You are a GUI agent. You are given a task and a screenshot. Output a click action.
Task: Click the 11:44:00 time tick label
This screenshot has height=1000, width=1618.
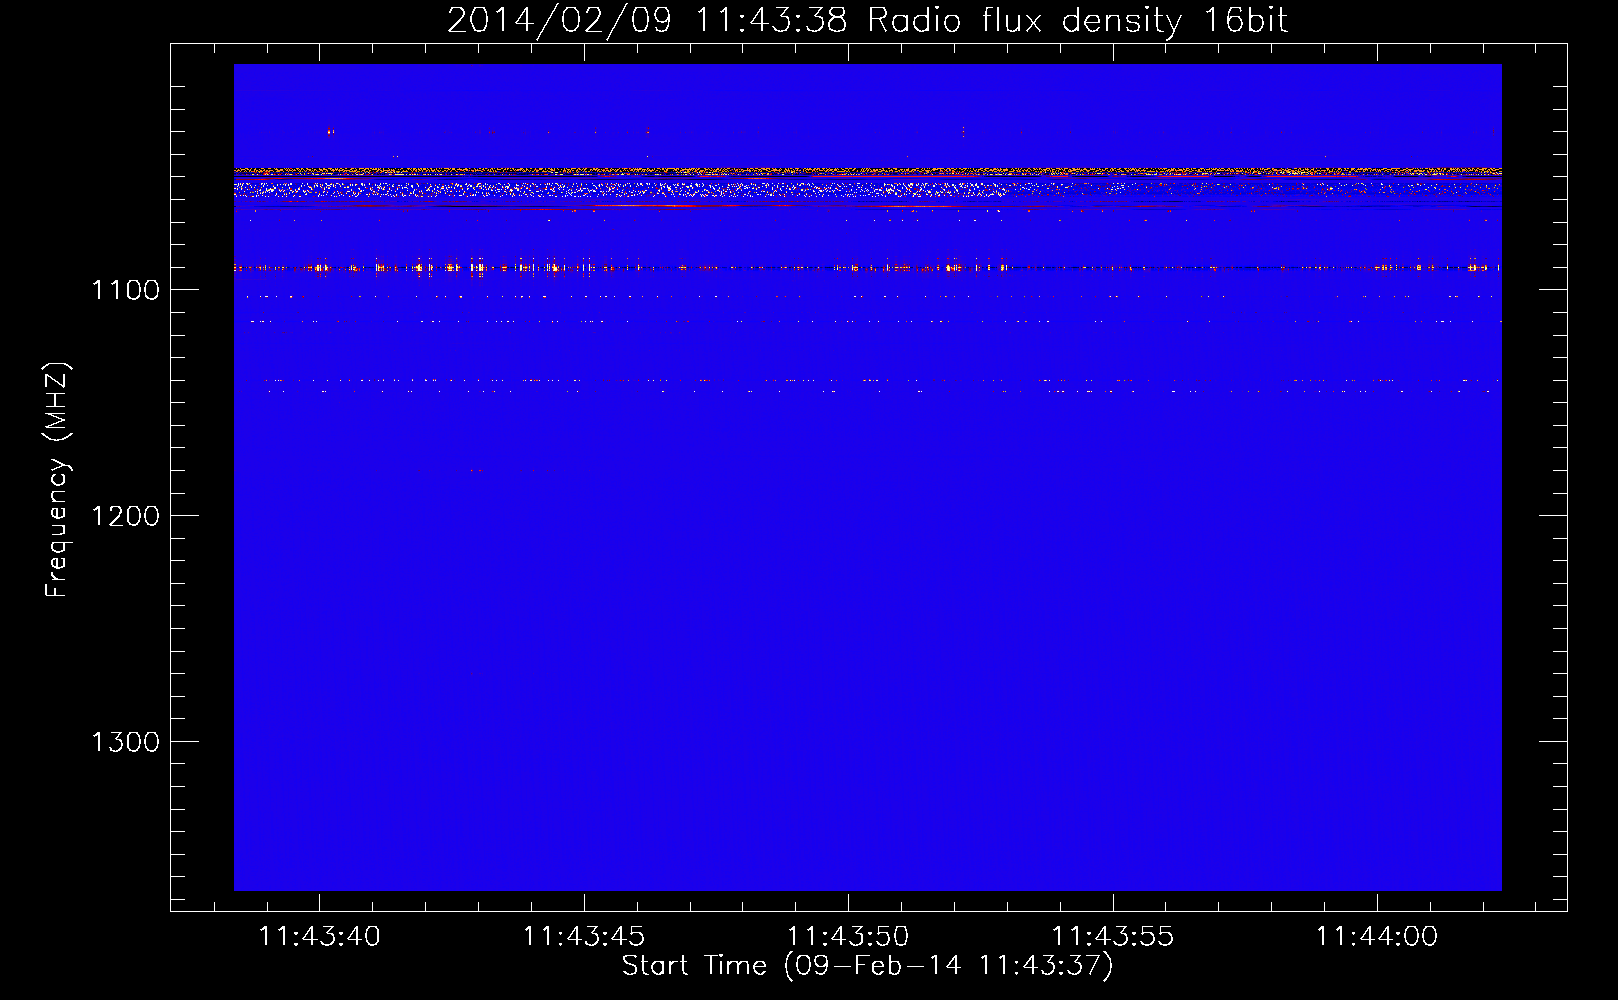coord(1377,937)
